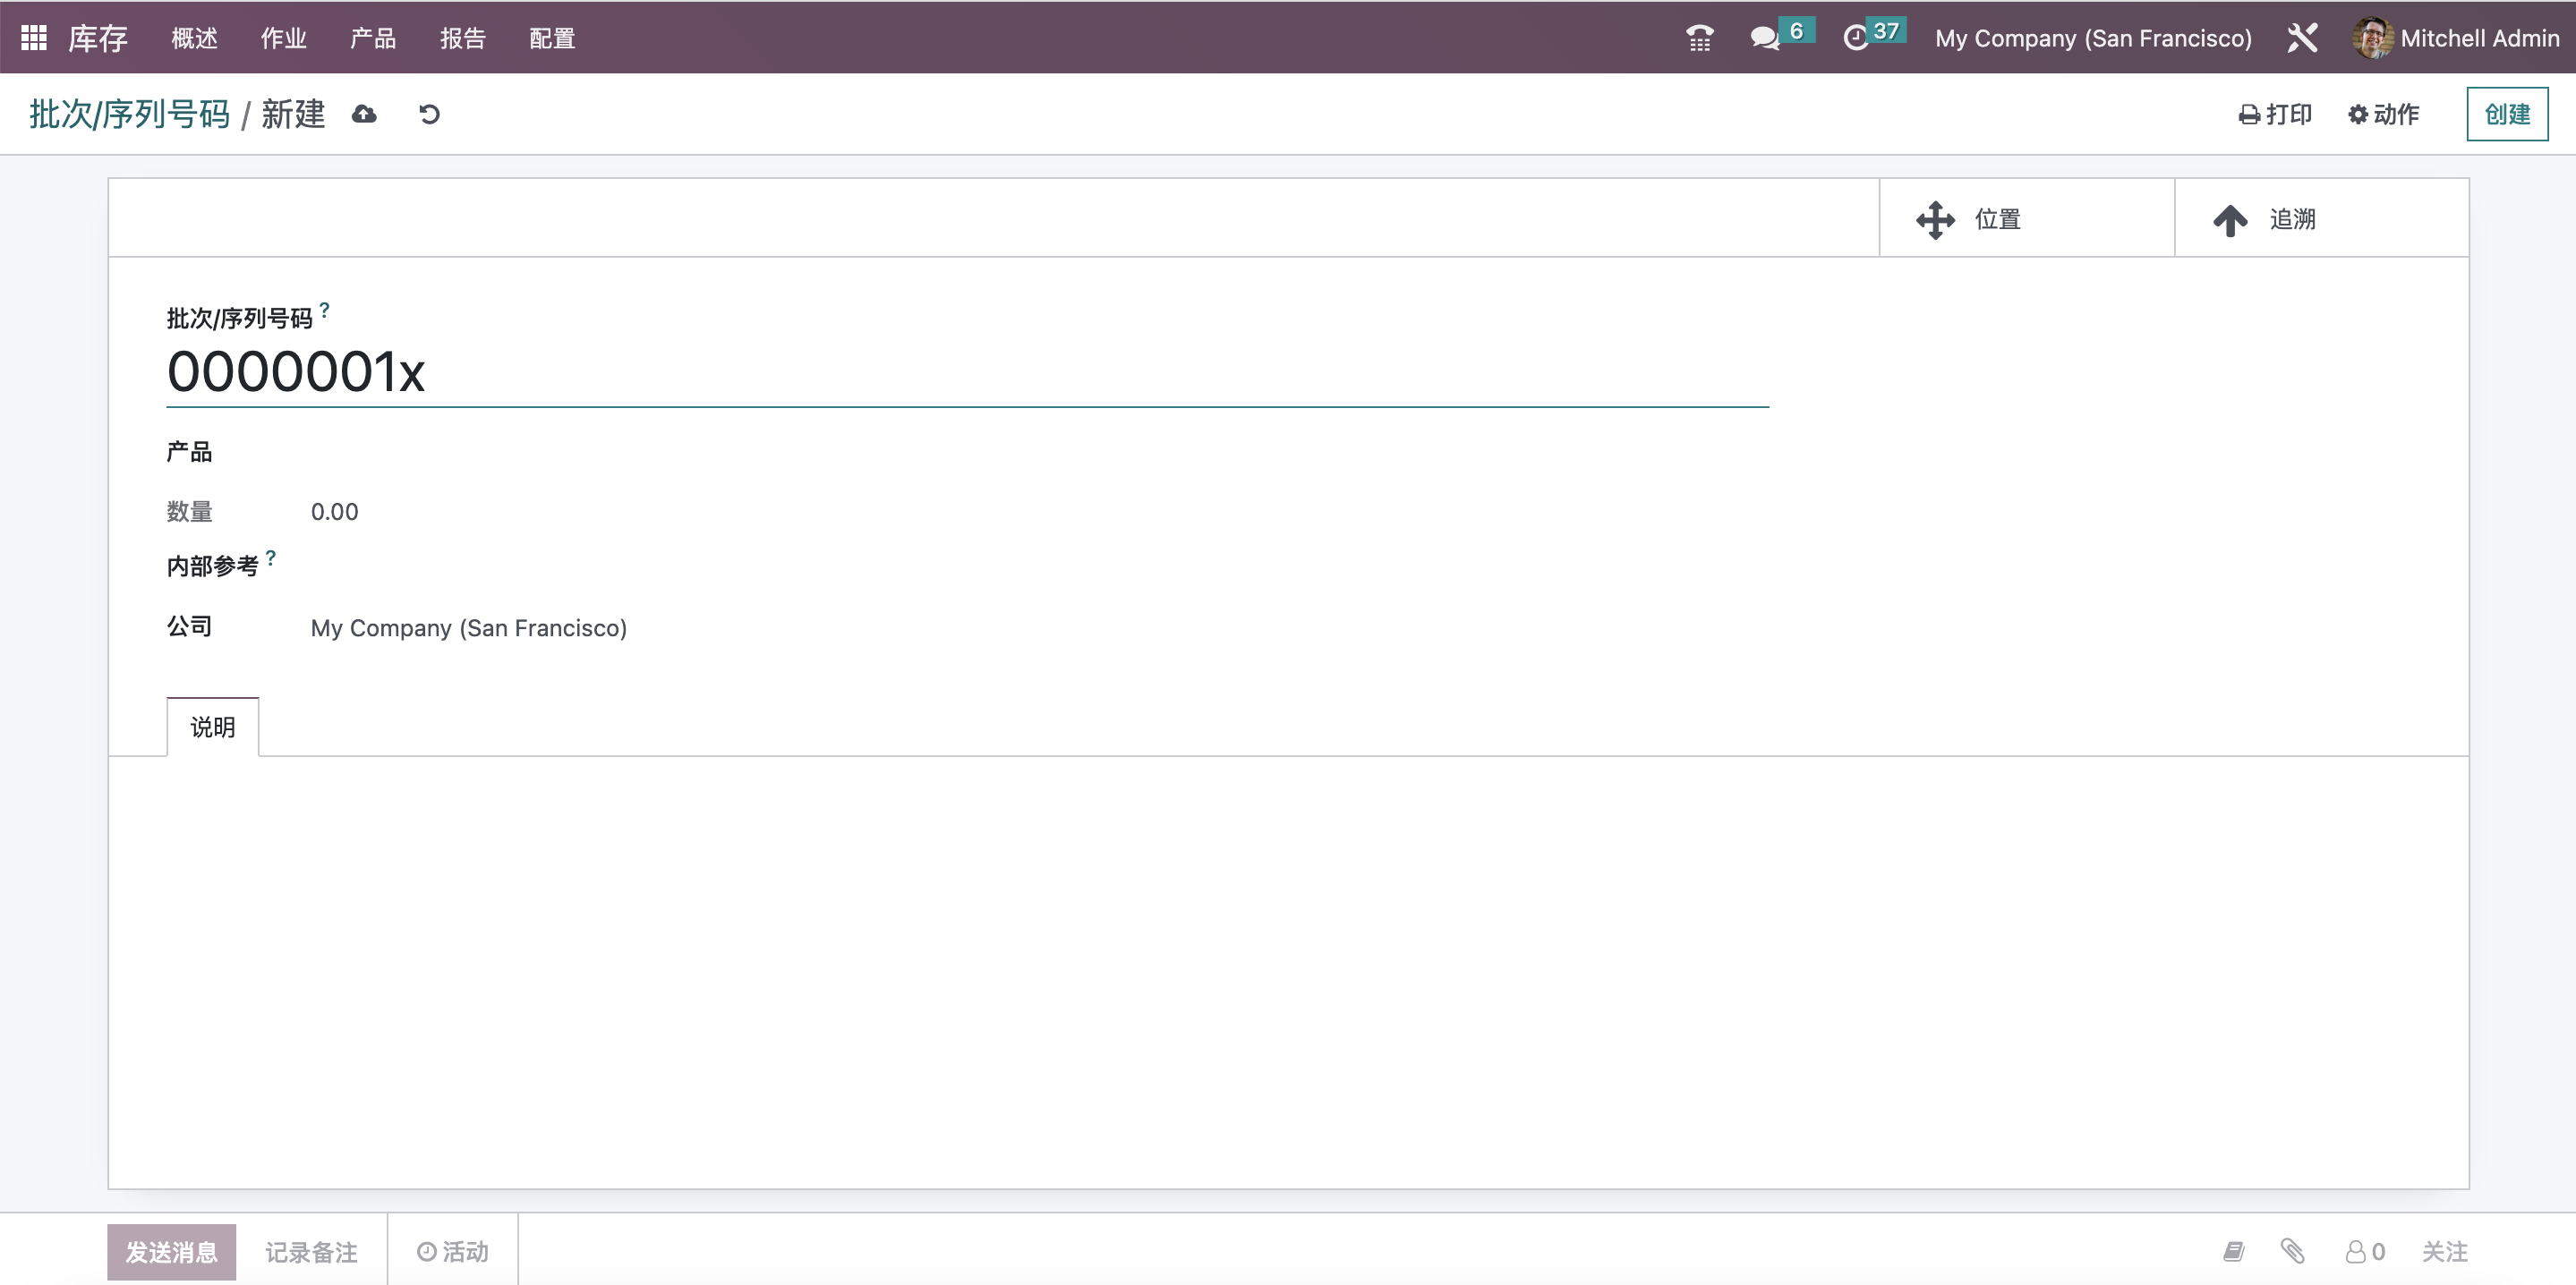Click in the 说明 description text area
The height and width of the screenshot is (1285, 2576).
[x=1288, y=970]
